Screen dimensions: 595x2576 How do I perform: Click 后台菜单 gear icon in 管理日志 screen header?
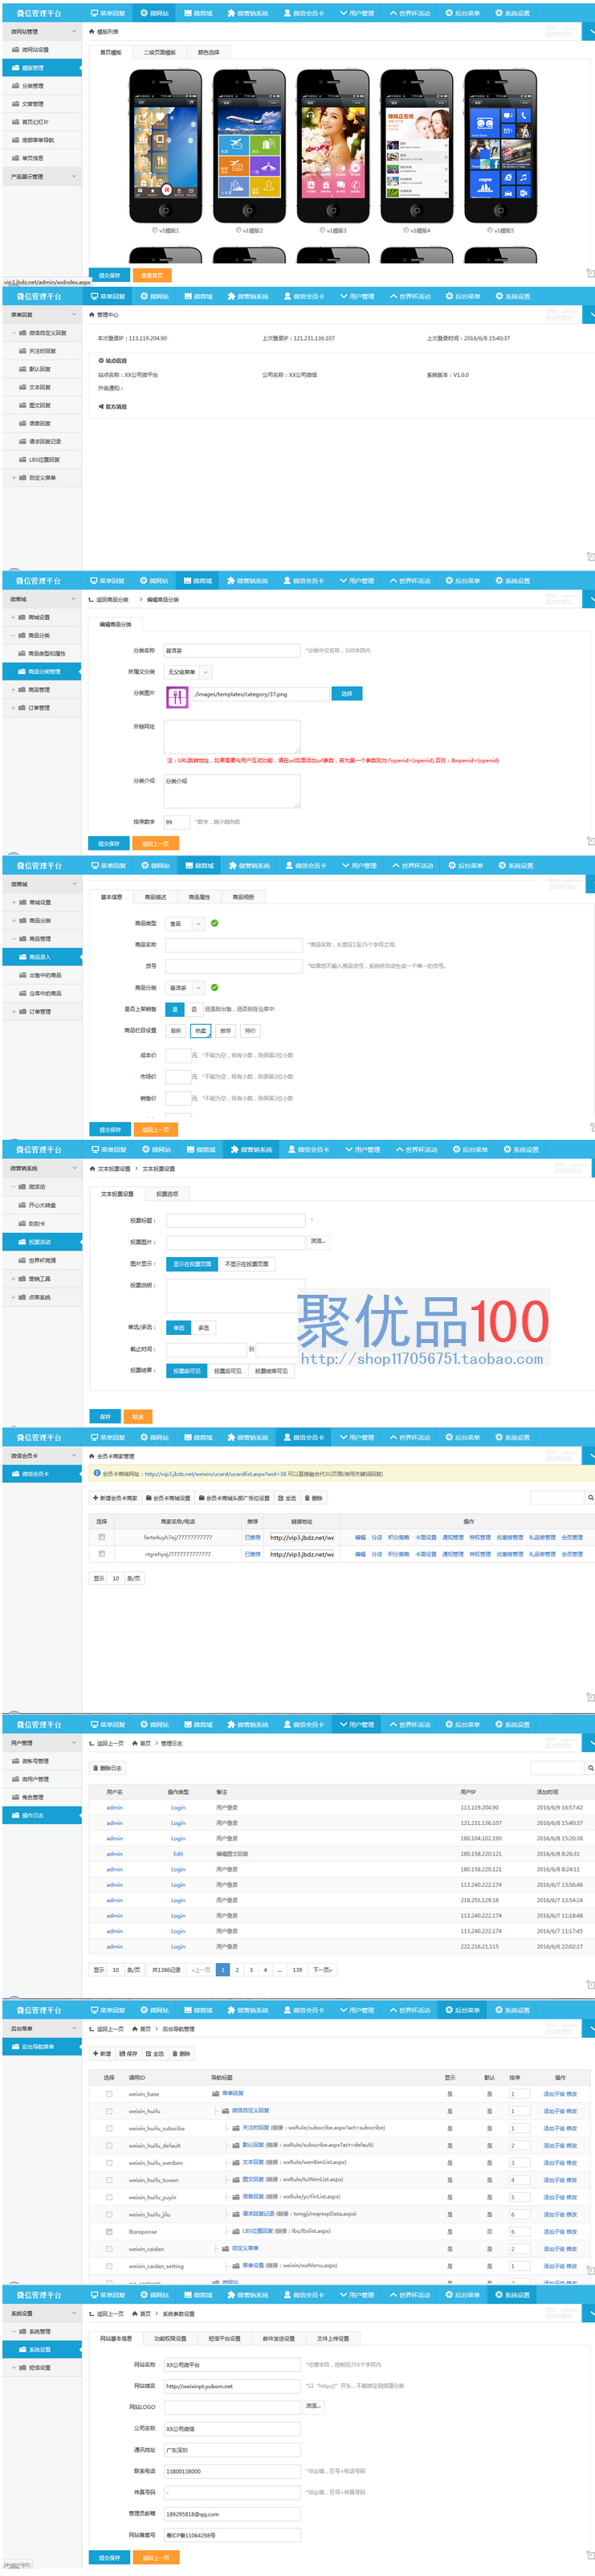[450, 1724]
